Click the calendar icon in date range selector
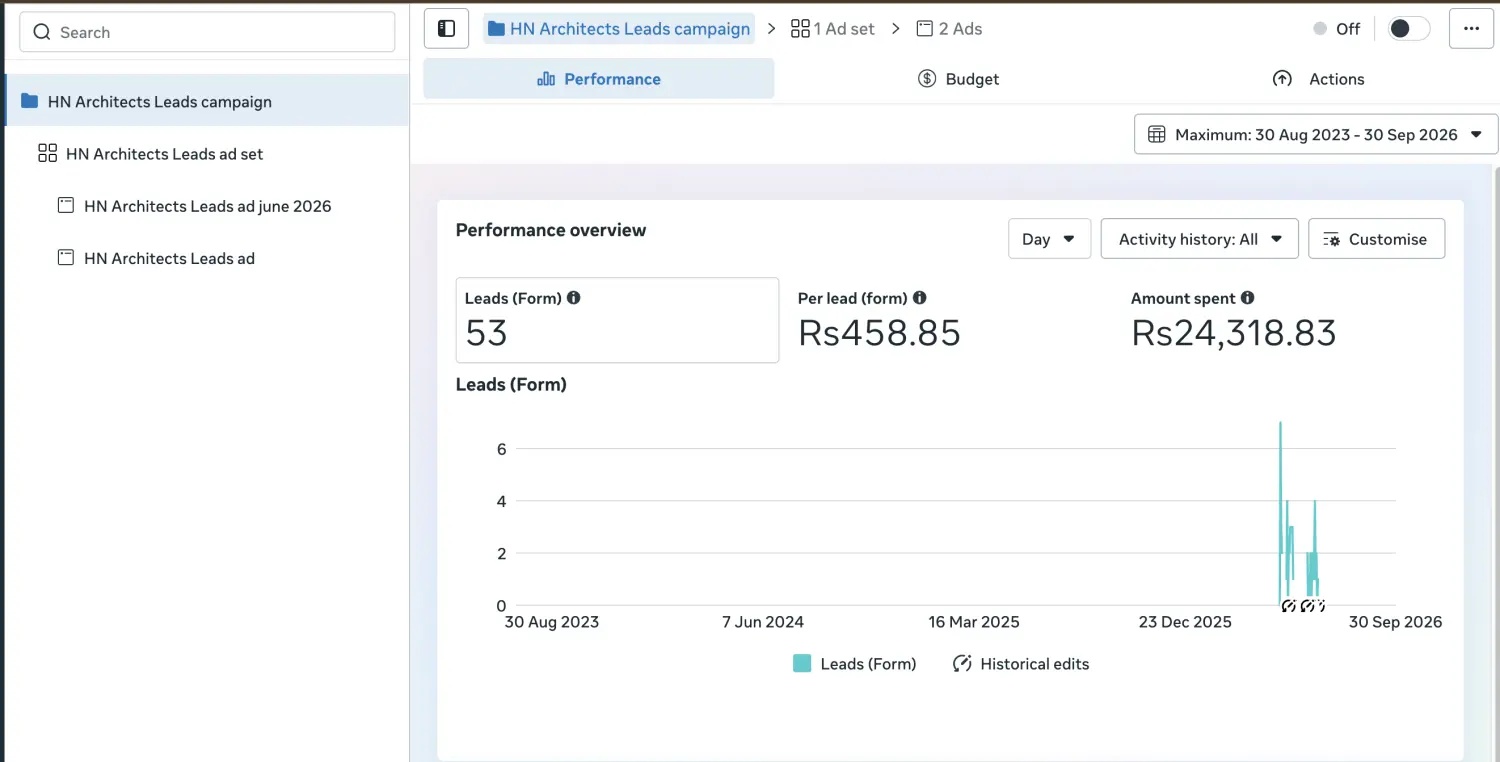1500x762 pixels. point(1157,134)
